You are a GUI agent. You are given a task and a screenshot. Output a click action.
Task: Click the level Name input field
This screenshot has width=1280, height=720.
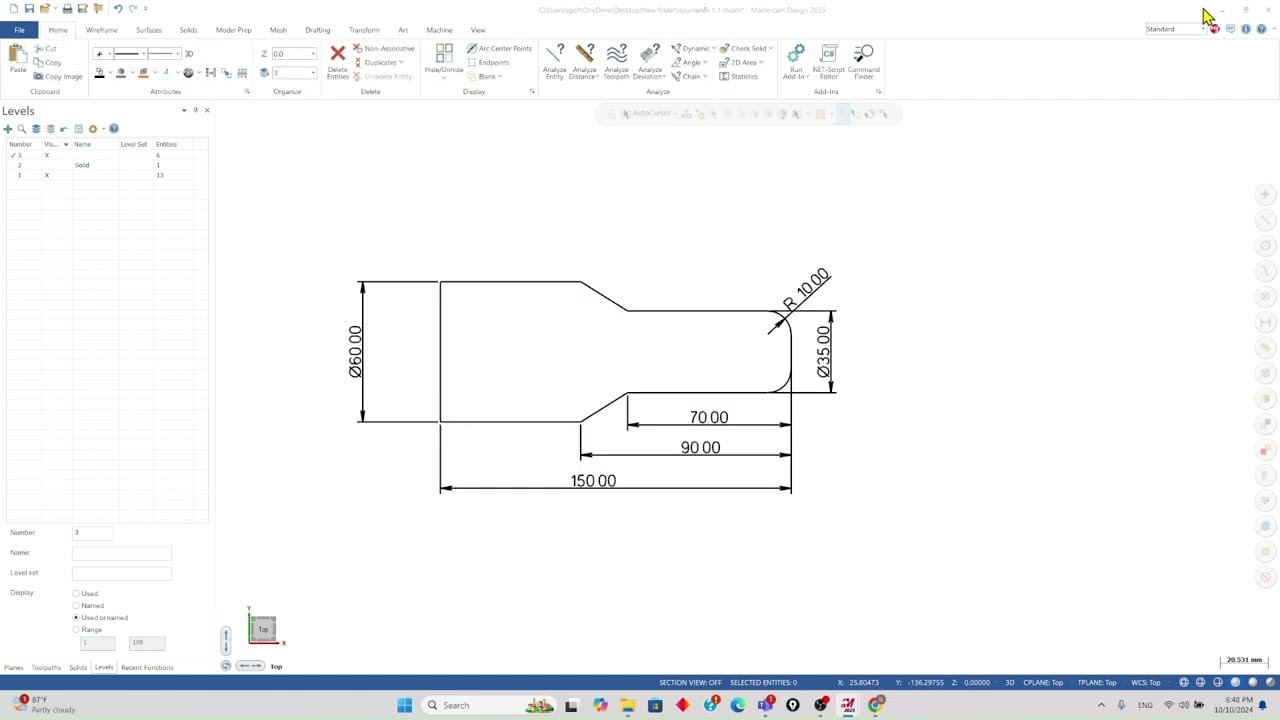click(121, 553)
